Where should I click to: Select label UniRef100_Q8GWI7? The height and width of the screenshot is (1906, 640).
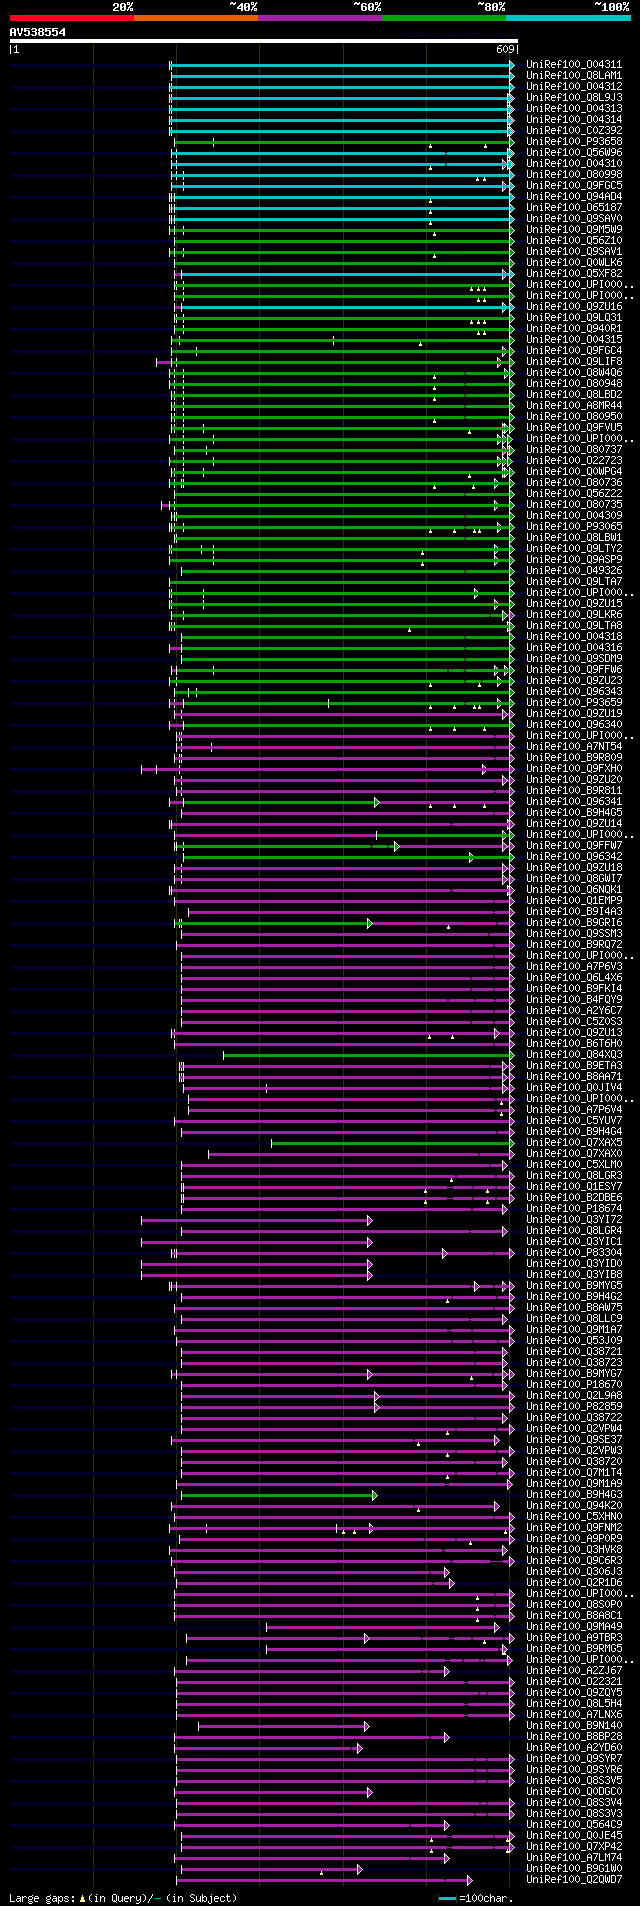[574, 879]
